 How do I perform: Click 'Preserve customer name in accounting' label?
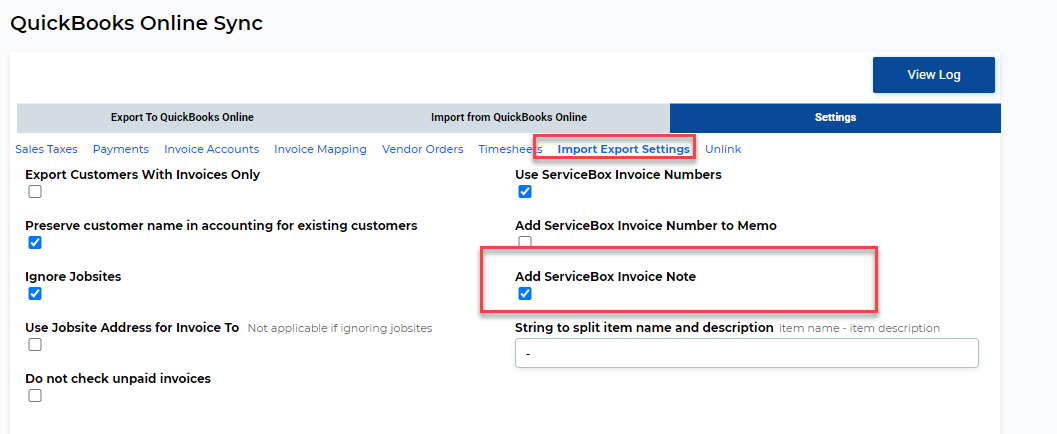221,226
